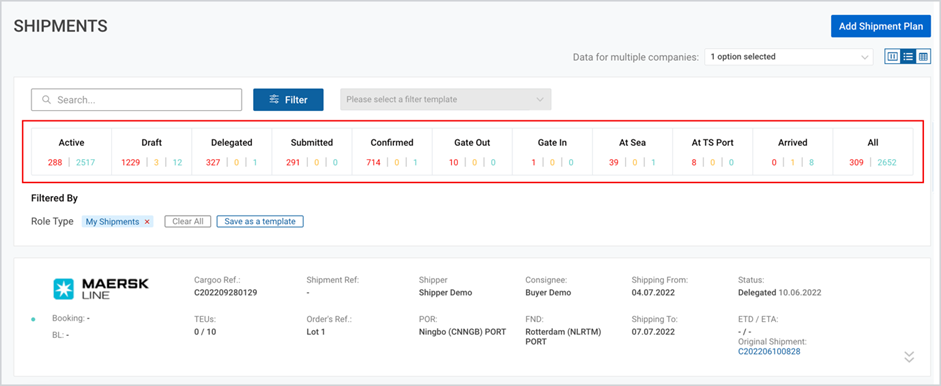Select the At TS Port status tab
Screen dimensions: 941x386
(712, 152)
